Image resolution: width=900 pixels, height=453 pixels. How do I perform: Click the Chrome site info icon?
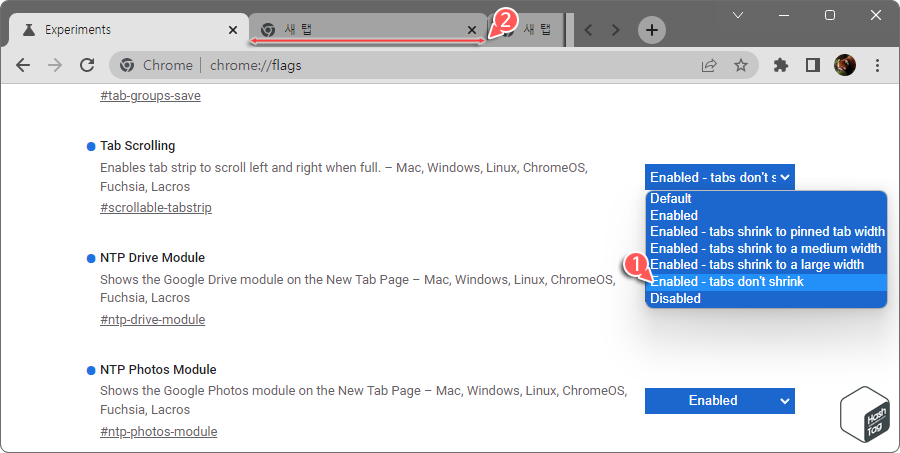click(127, 65)
